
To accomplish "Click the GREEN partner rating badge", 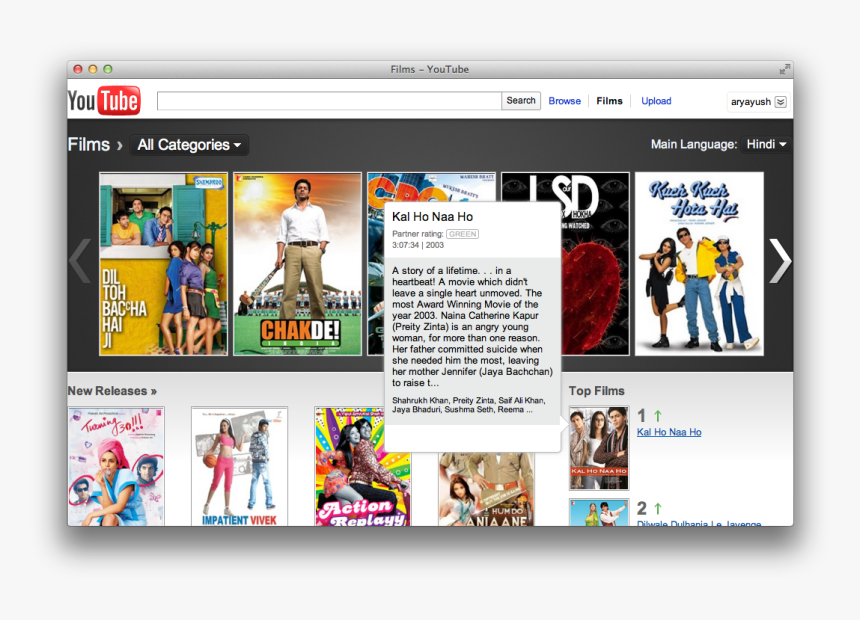I will coord(462,234).
